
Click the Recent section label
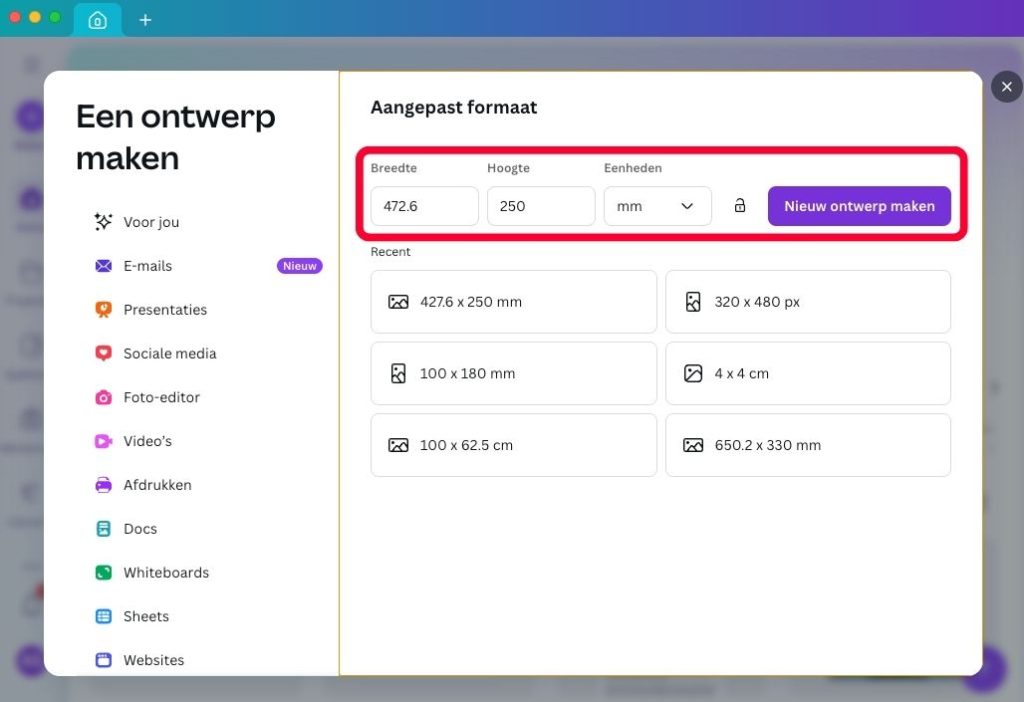(391, 252)
